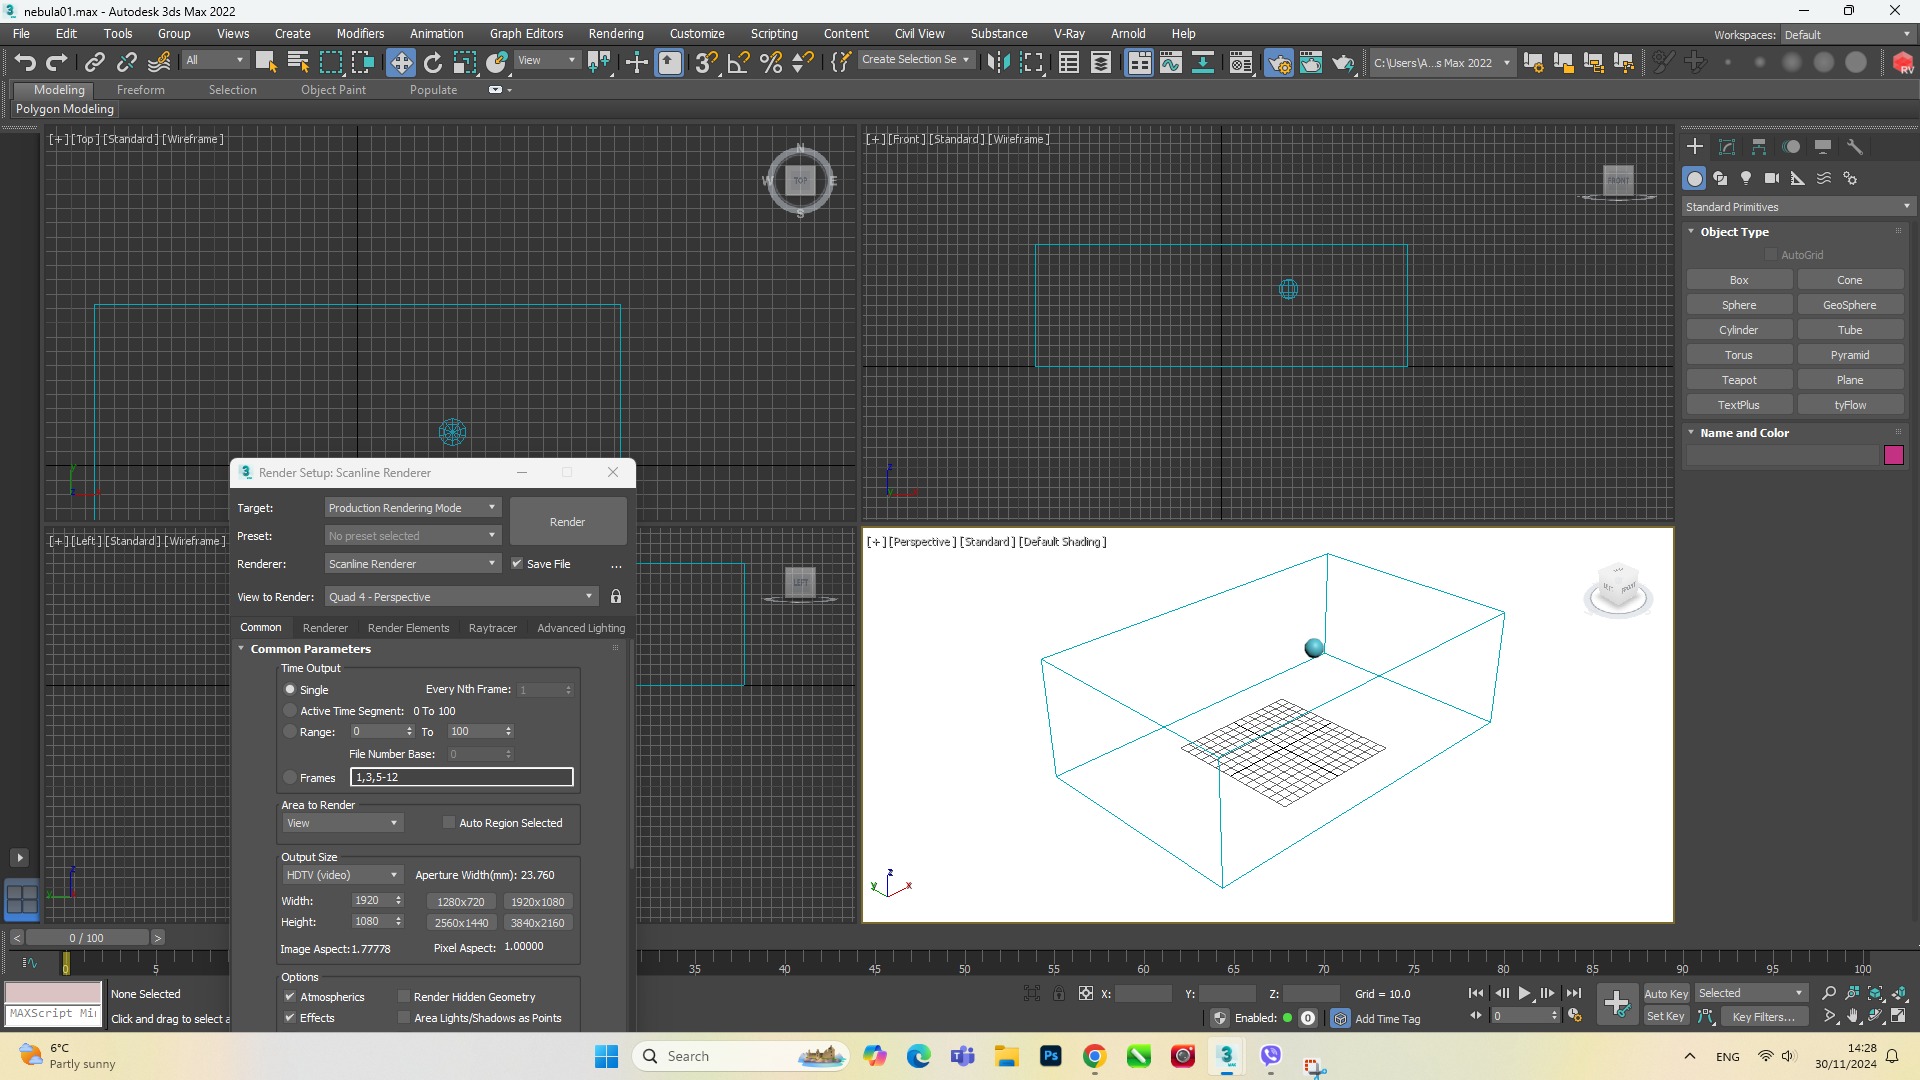Image resolution: width=1920 pixels, height=1080 pixels.
Task: Open the Renderer dropdown Scanline Renderer
Action: coord(412,564)
